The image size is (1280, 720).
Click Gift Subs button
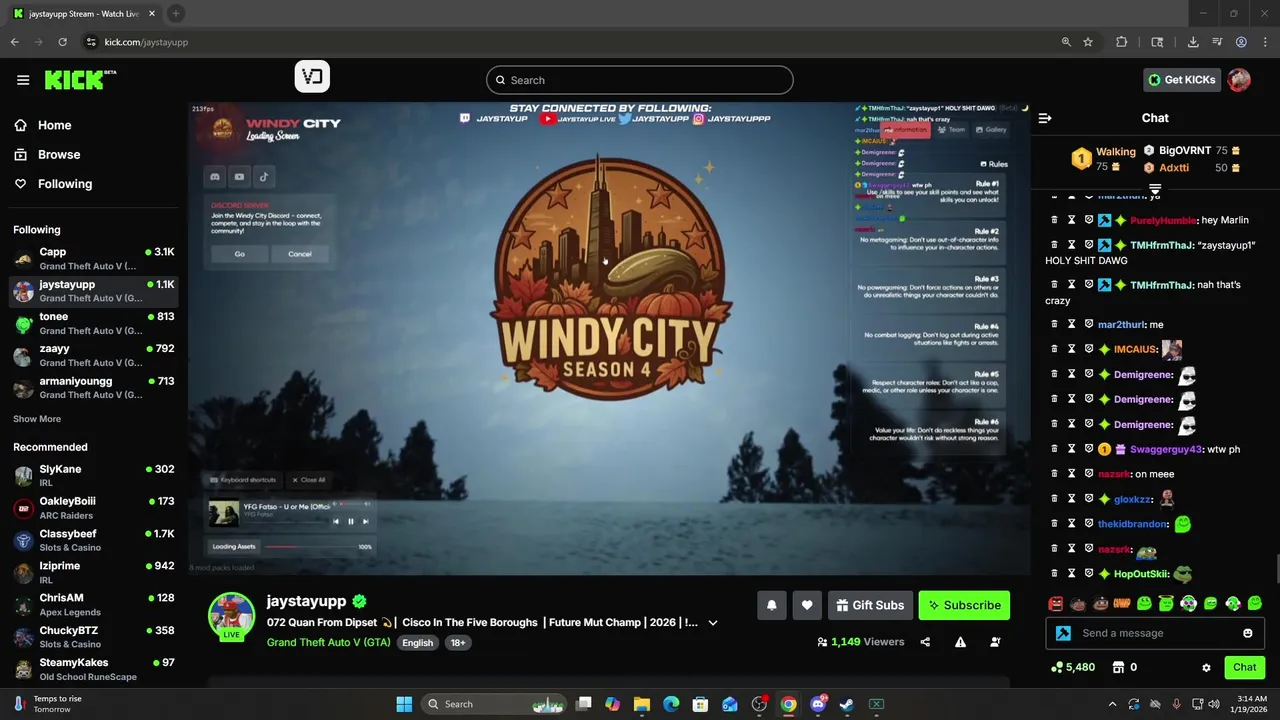tap(869, 605)
